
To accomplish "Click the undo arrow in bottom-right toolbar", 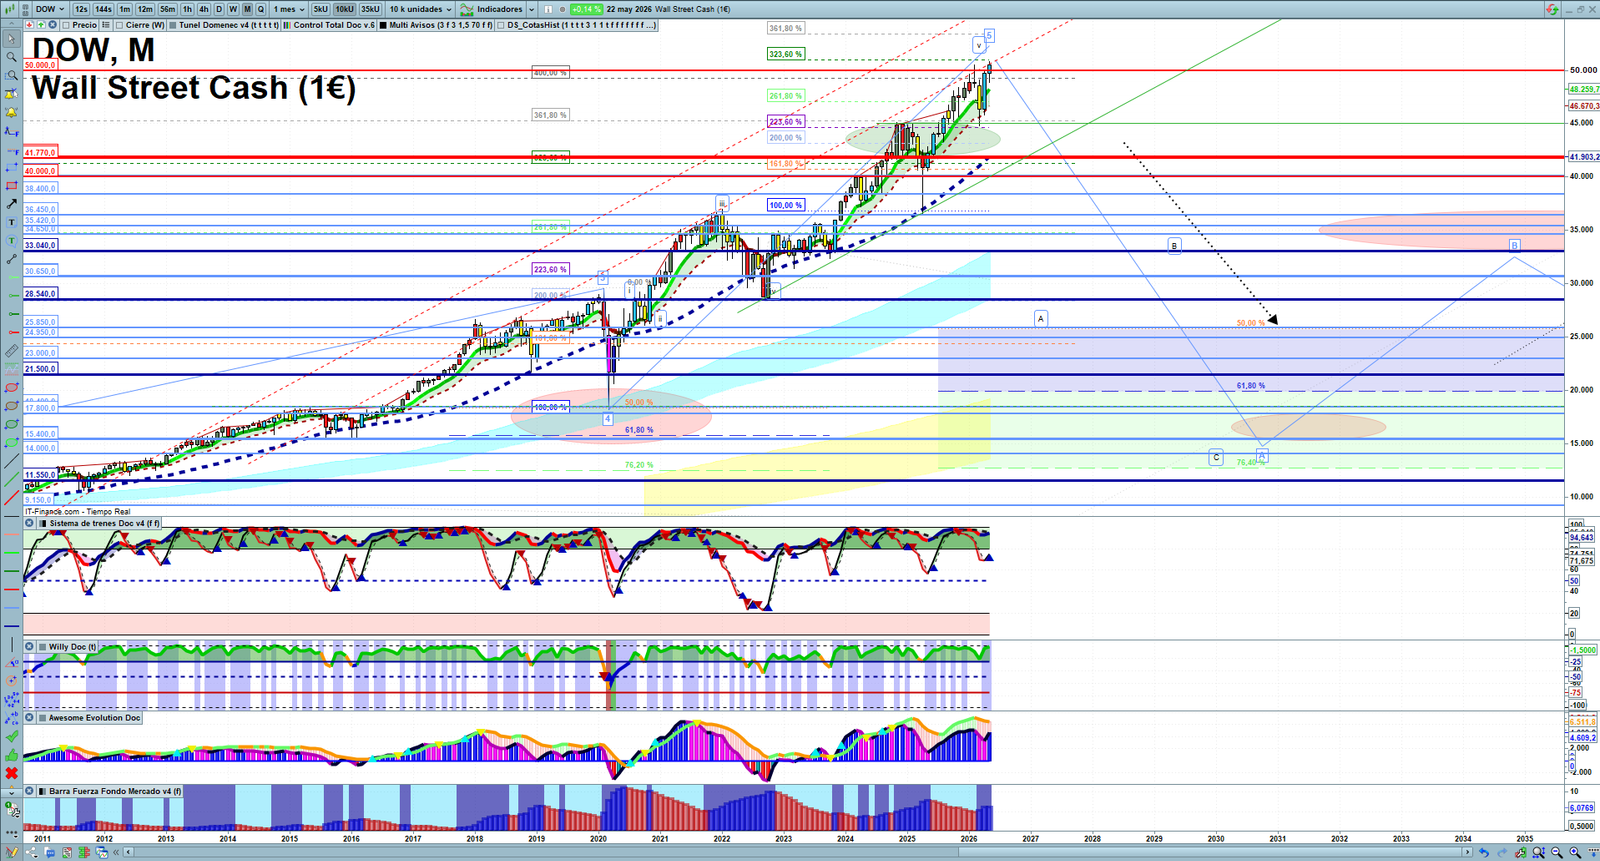I will [x=1484, y=852].
